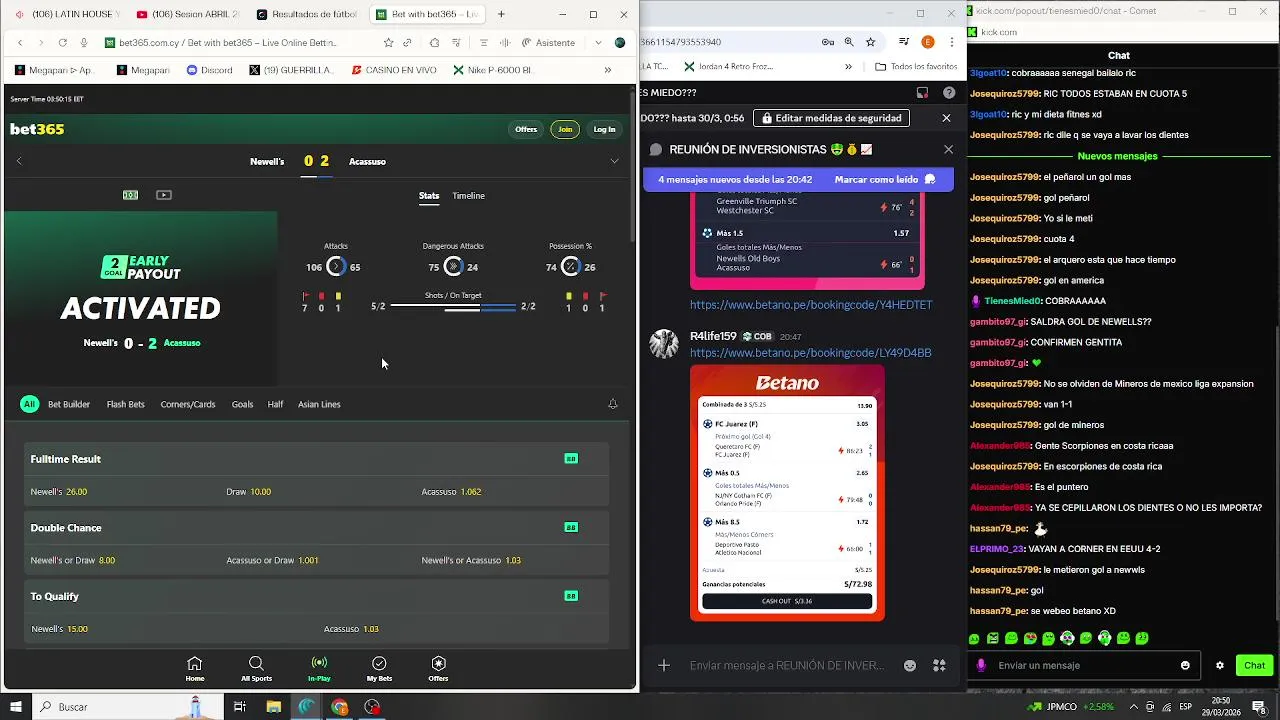Click the Enviar un mensaje Kick input
This screenshot has height=720, width=1280.
point(1086,666)
